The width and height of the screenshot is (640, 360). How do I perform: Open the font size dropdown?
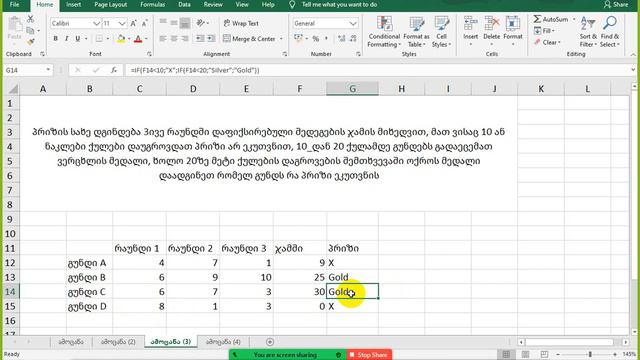click(x=122, y=23)
